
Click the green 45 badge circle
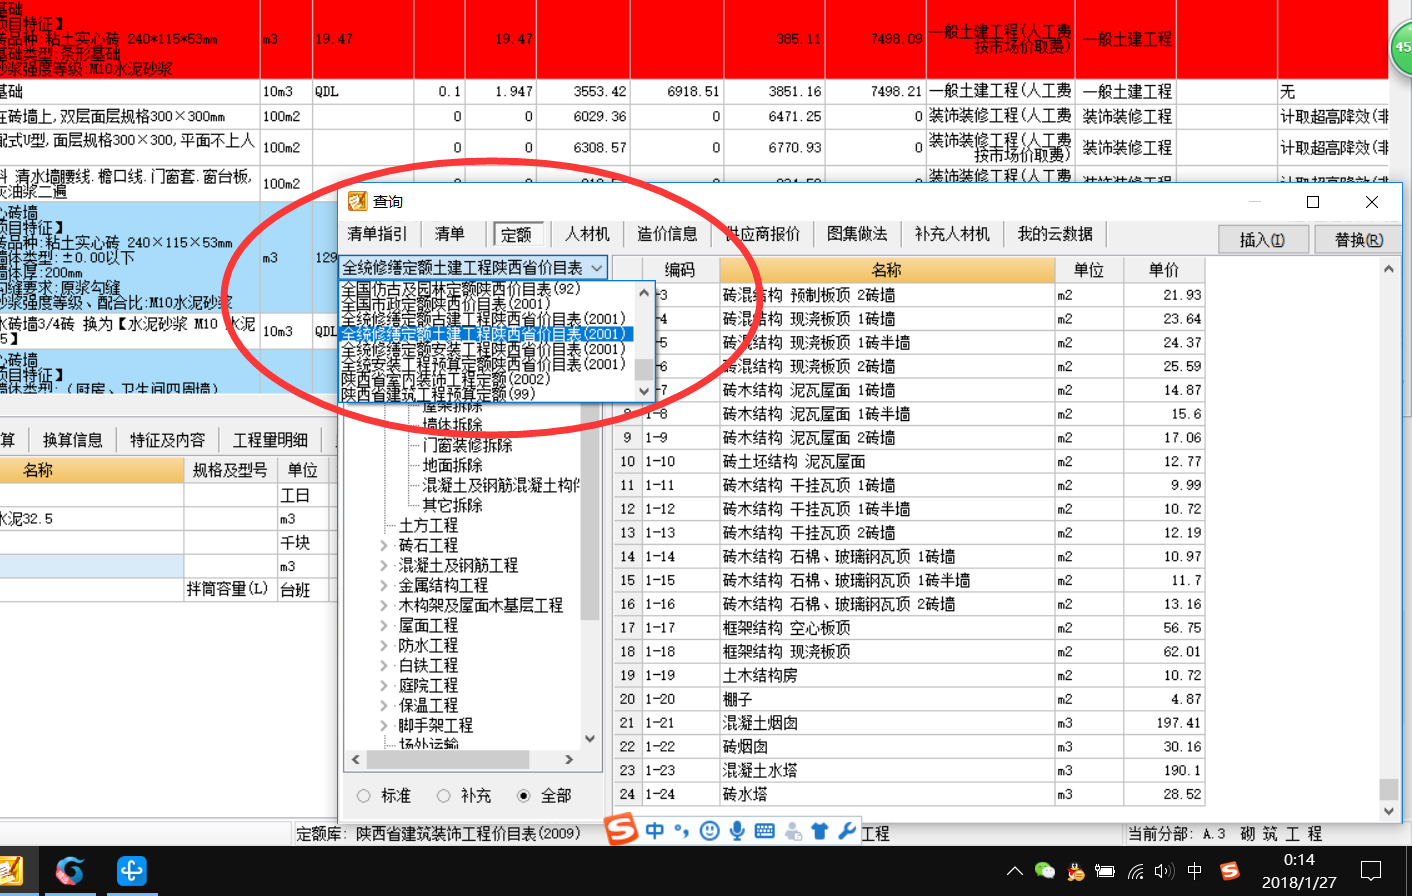[1402, 47]
